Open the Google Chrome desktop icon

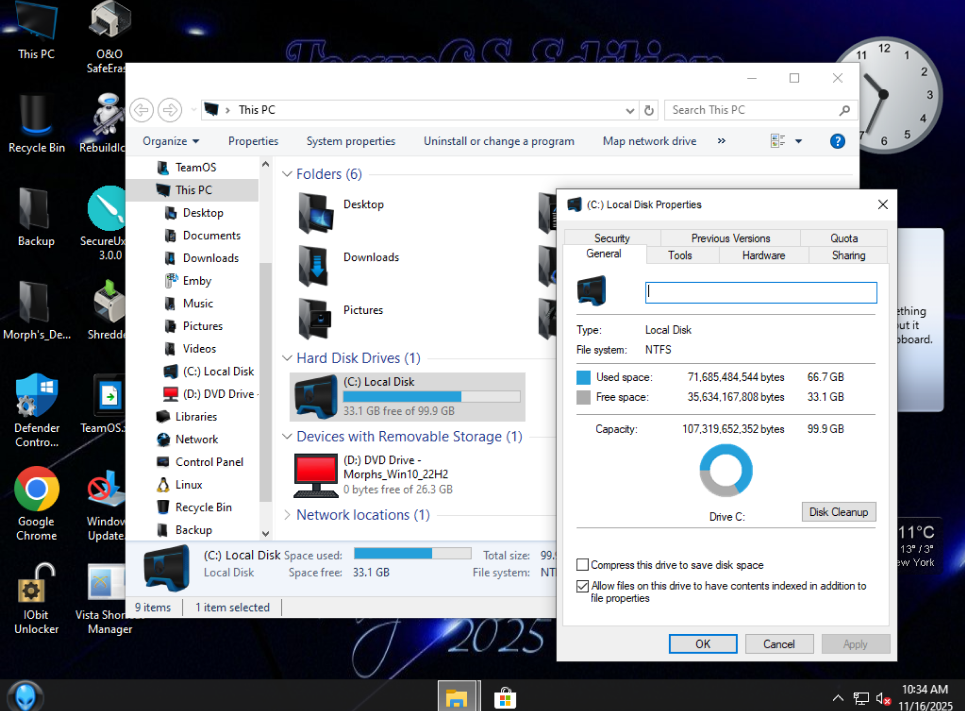coord(36,490)
